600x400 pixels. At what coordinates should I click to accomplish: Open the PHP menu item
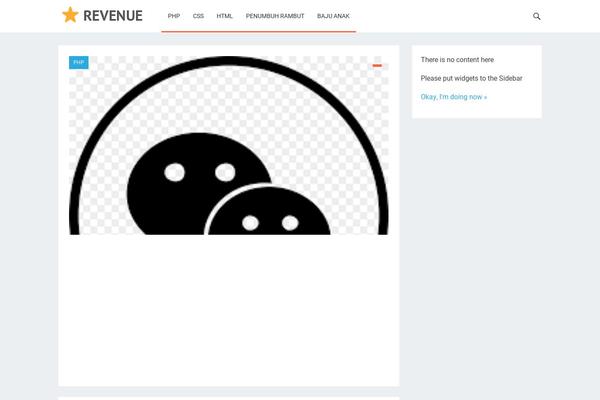click(x=174, y=16)
